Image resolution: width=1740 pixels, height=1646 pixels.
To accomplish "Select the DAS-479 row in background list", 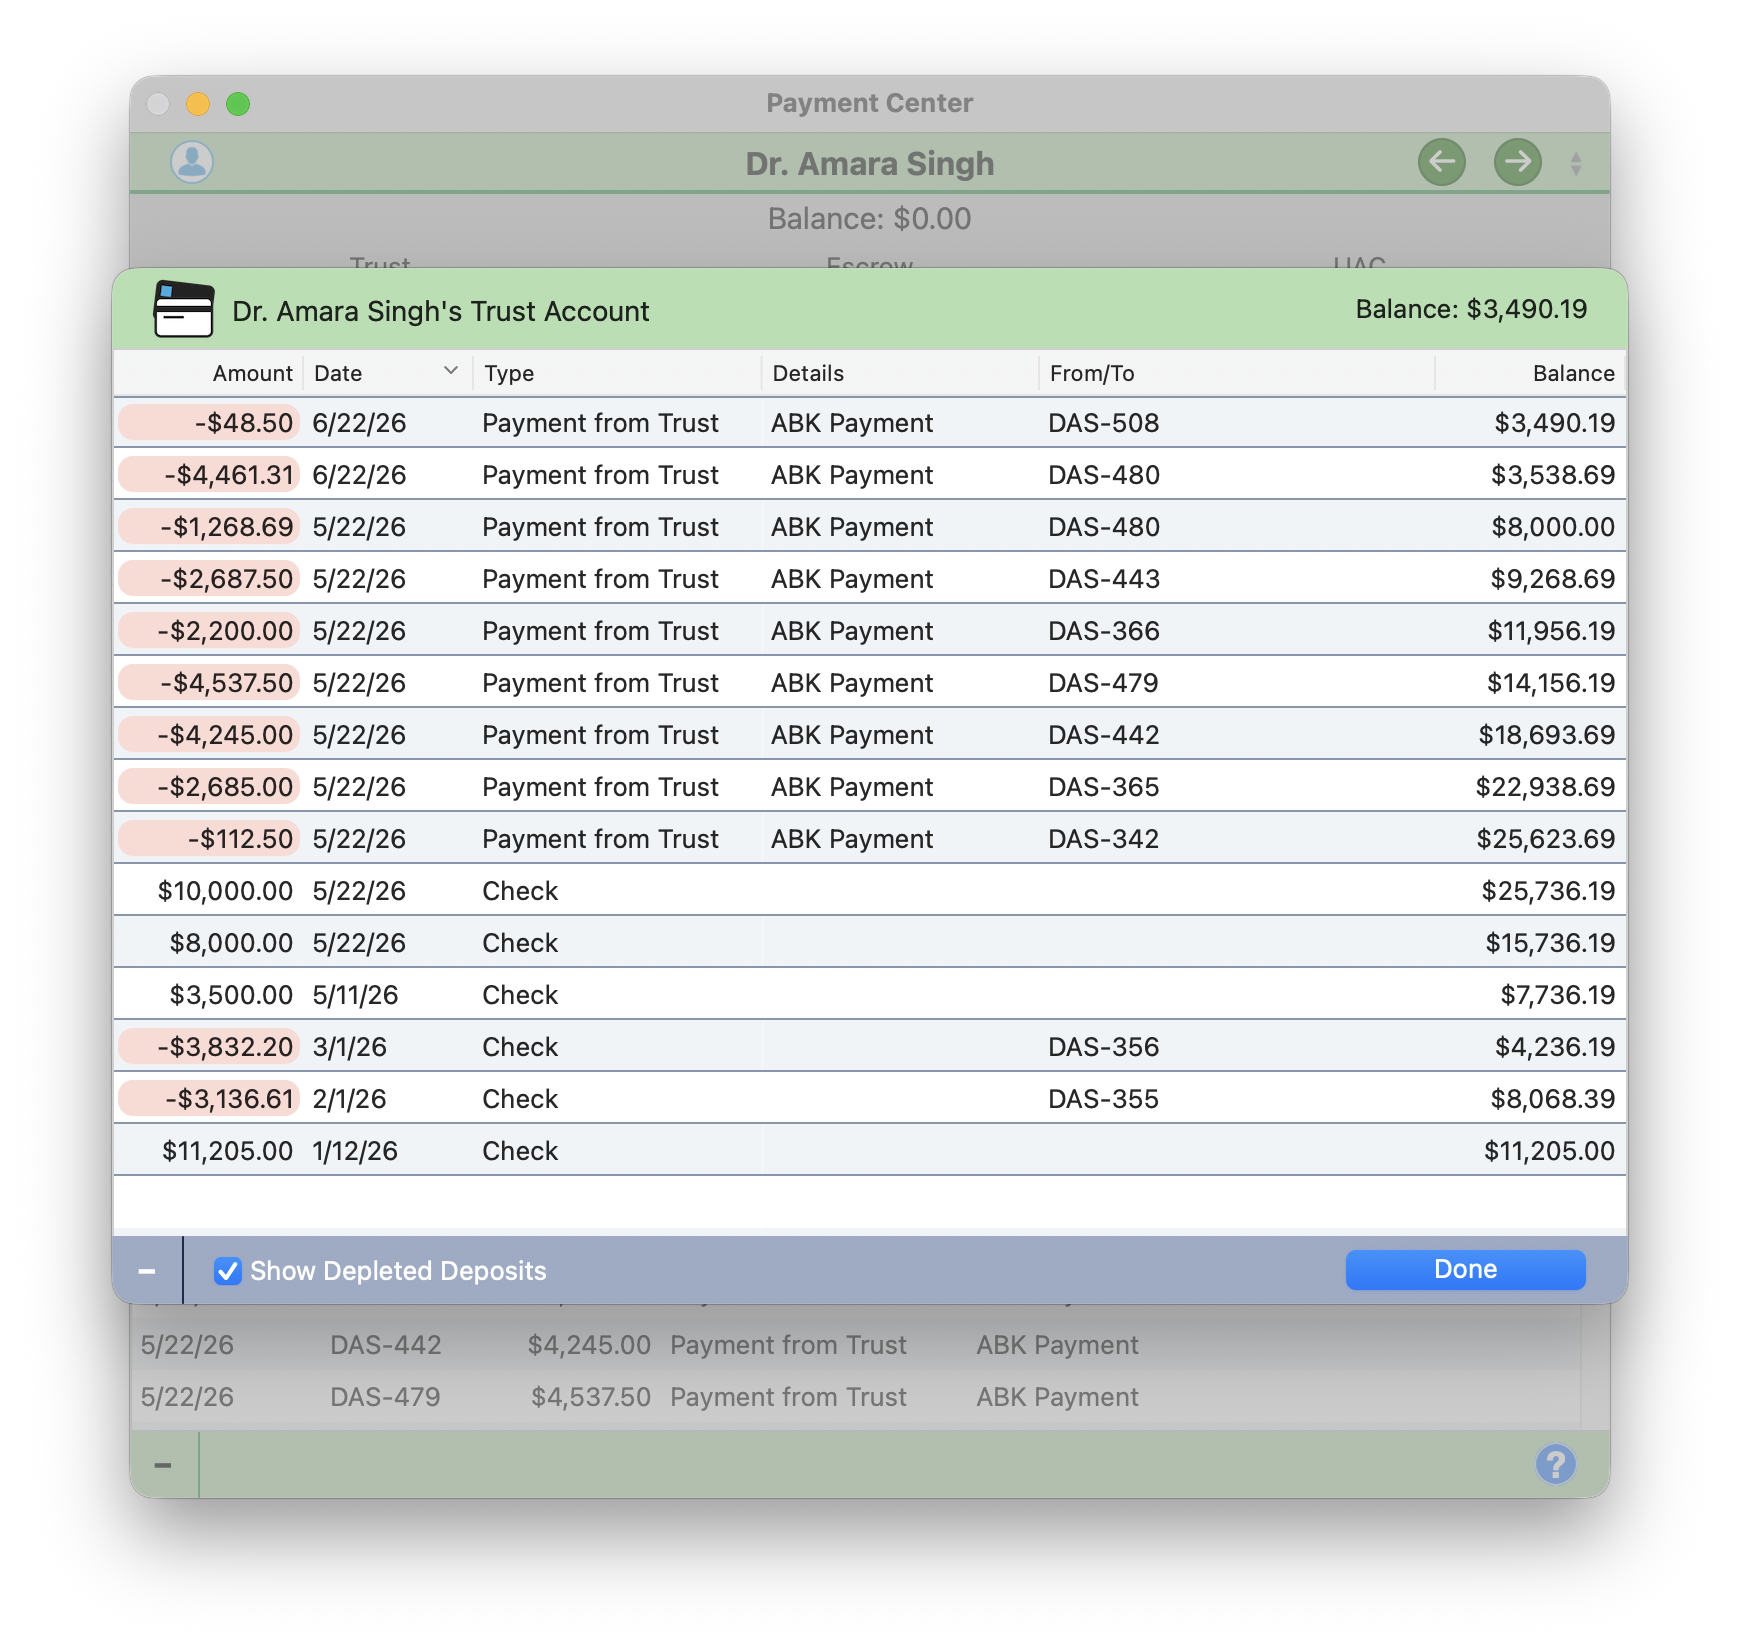I will coord(856,1397).
